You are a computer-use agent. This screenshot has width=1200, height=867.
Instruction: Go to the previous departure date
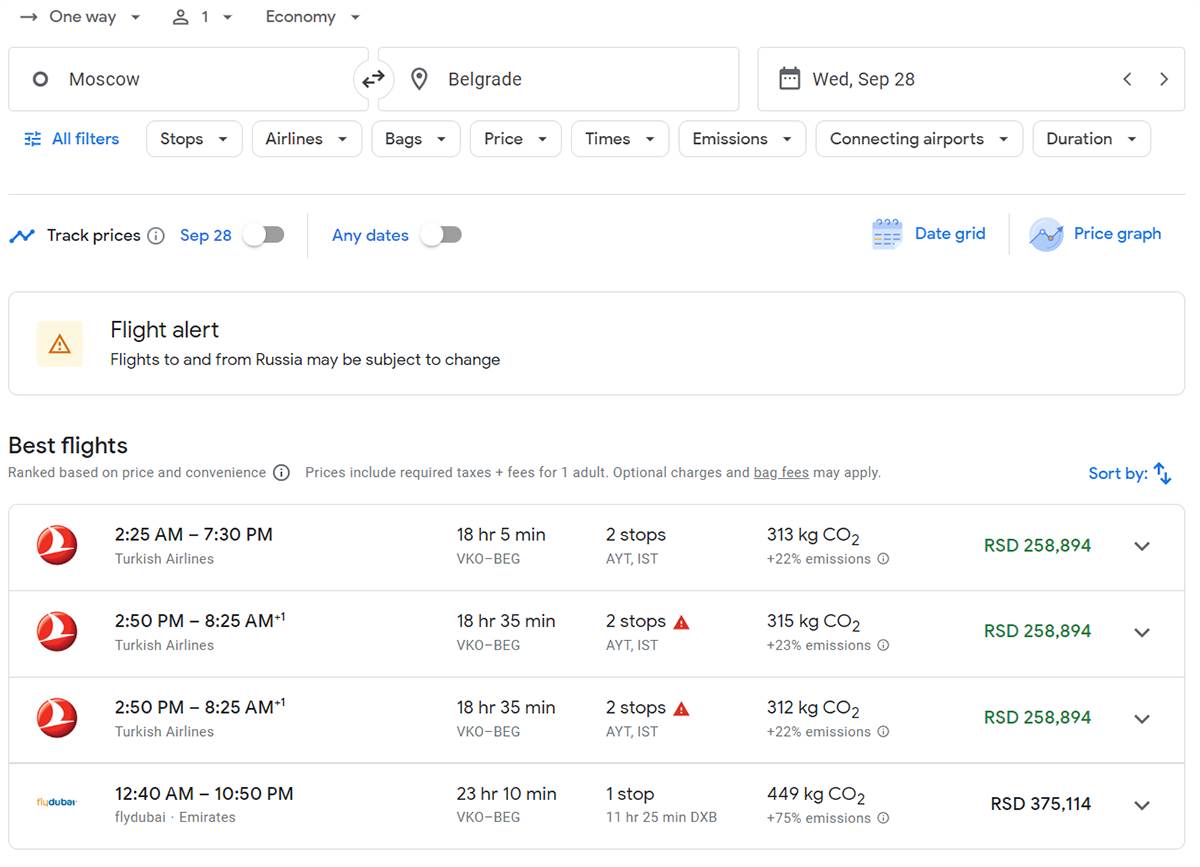click(1127, 79)
